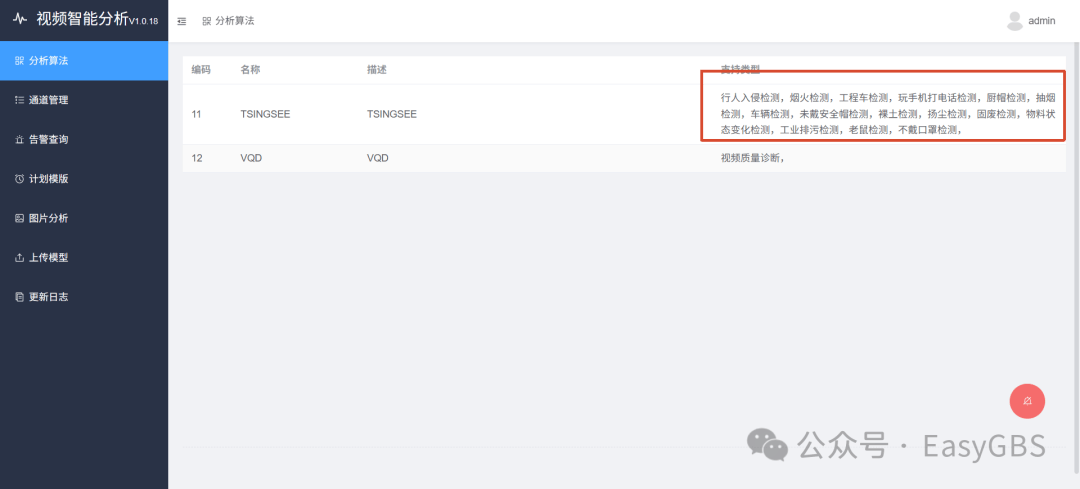
Task: Click the 编码 column header
Action: (x=201, y=70)
